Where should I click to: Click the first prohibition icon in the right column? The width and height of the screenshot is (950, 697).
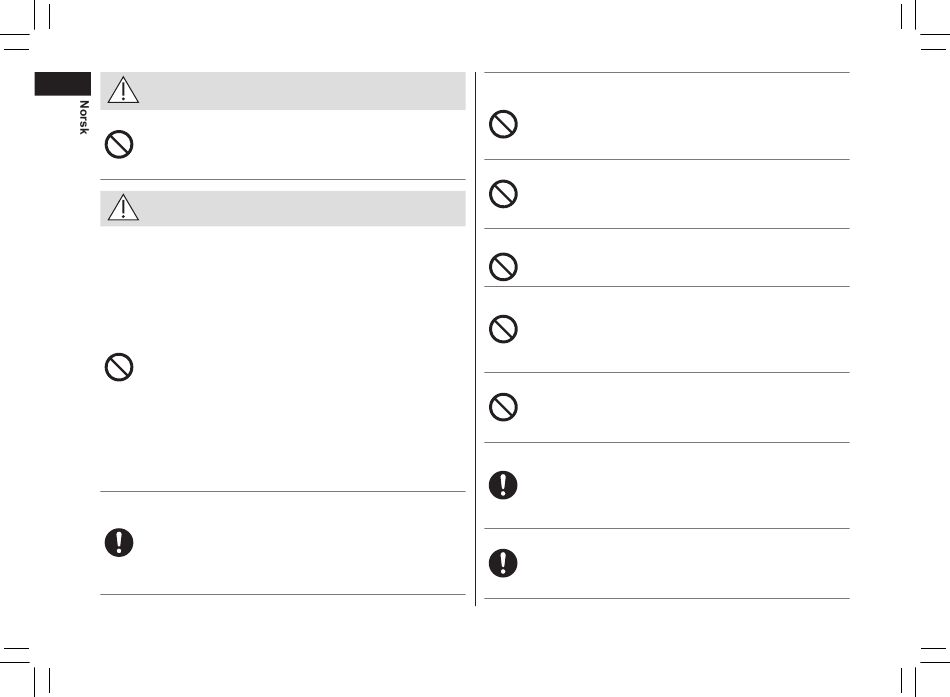pyautogui.click(x=503, y=124)
